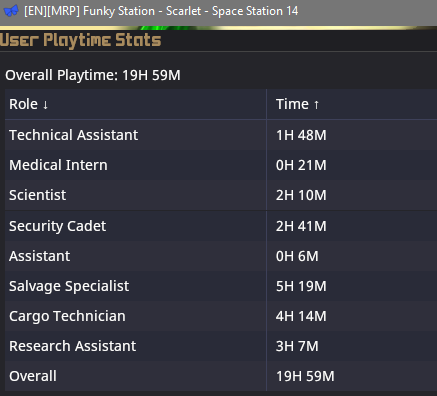Click the 19H 59M cell in table
Screen dimensions: 437x396
305,376
